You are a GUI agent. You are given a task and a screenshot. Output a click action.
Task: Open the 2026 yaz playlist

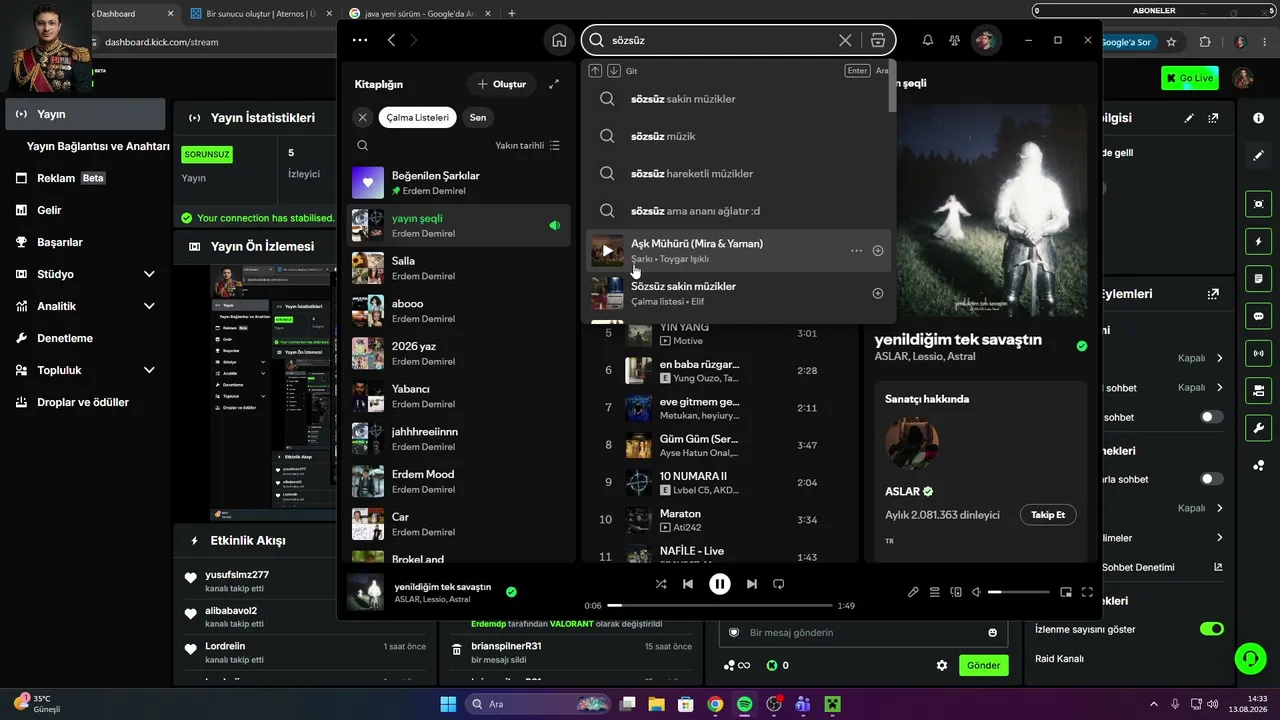(458, 353)
